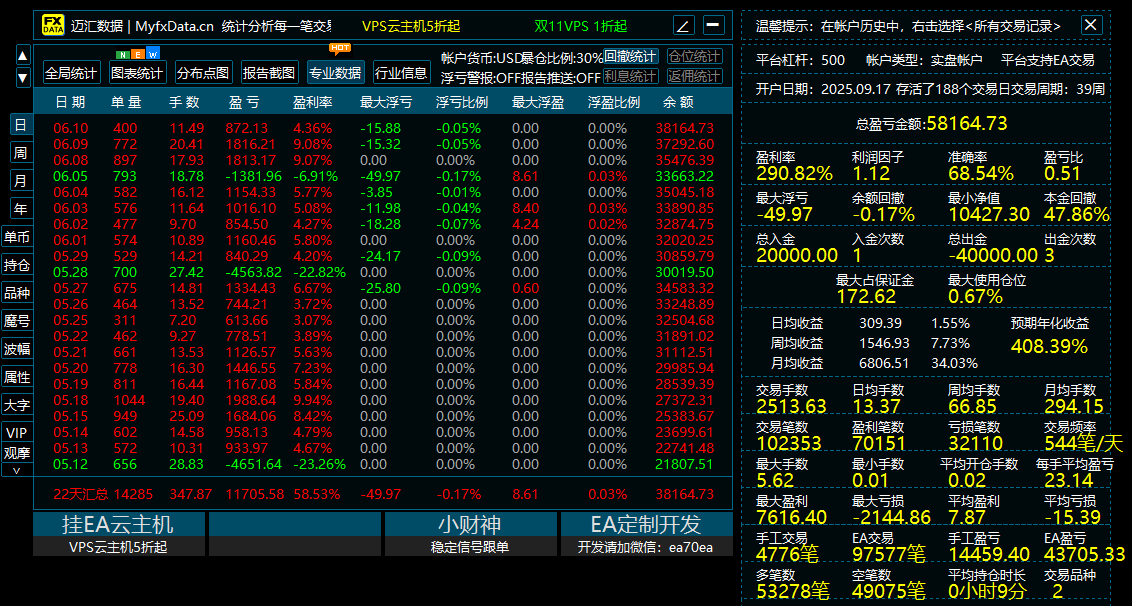Click the down arrow button on left sidebar
The height and width of the screenshot is (606, 1132).
tap(23, 77)
